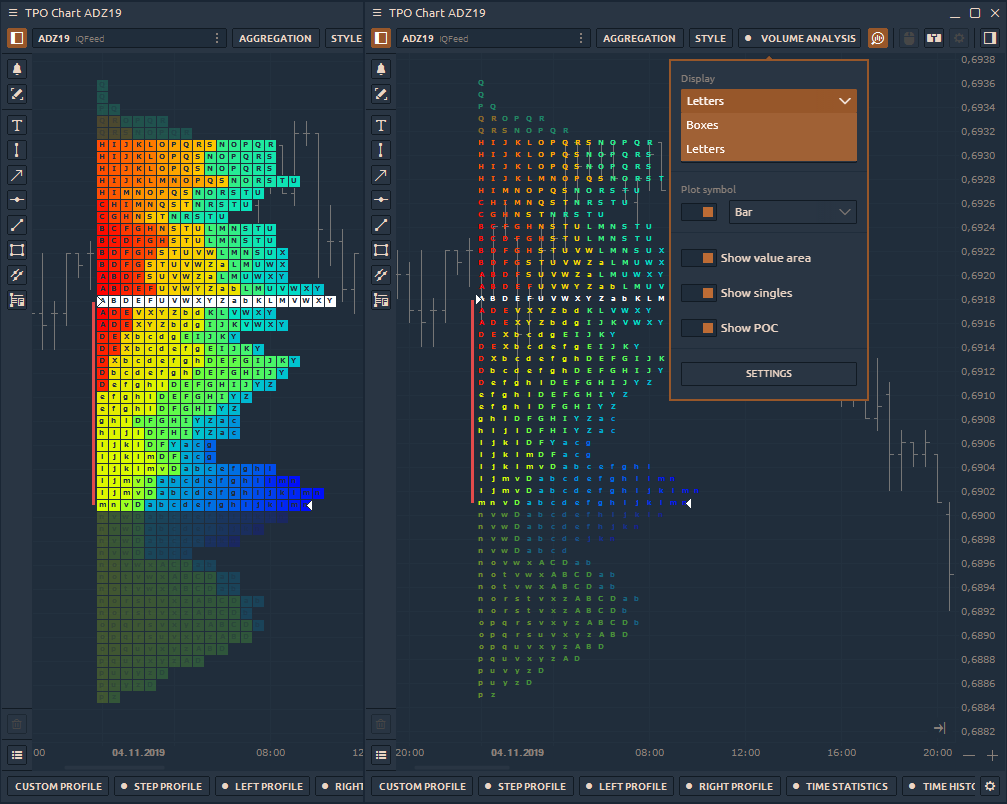Screen dimensions: 1007x804
Task: Toggle Show value area switch
Action: (x=699, y=258)
